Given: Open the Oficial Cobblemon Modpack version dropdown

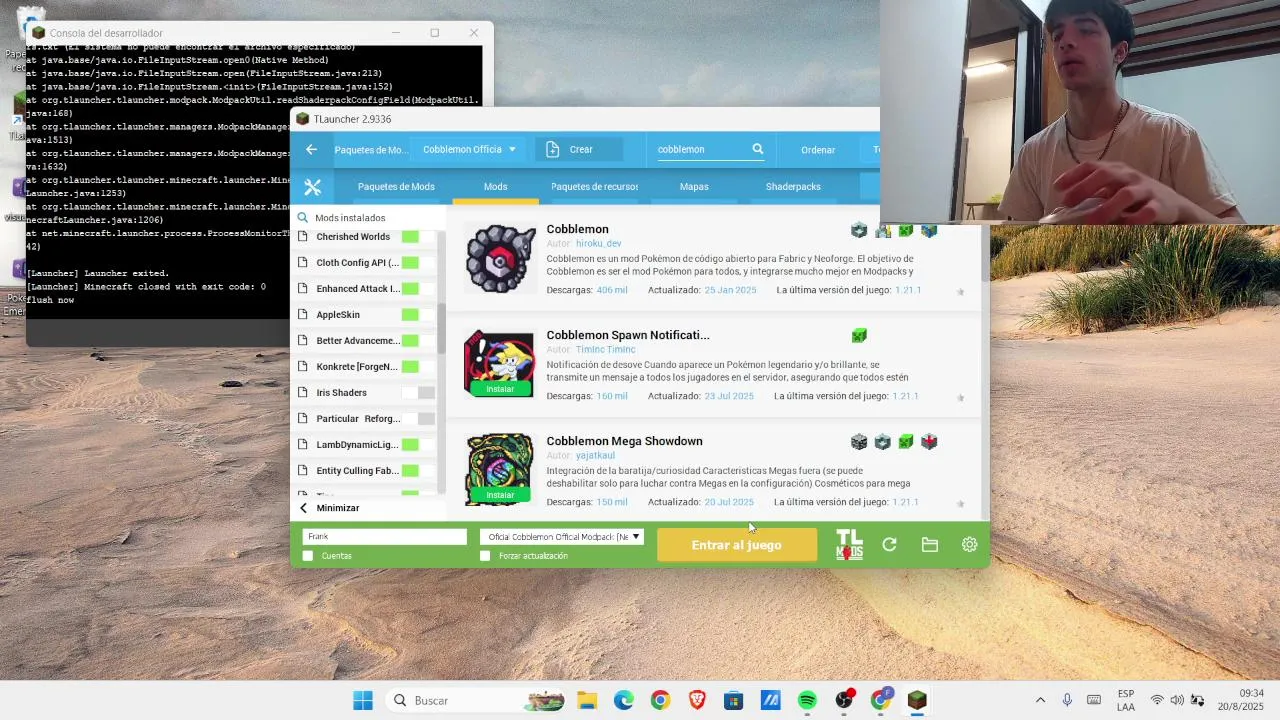Looking at the screenshot, I should click(562, 537).
